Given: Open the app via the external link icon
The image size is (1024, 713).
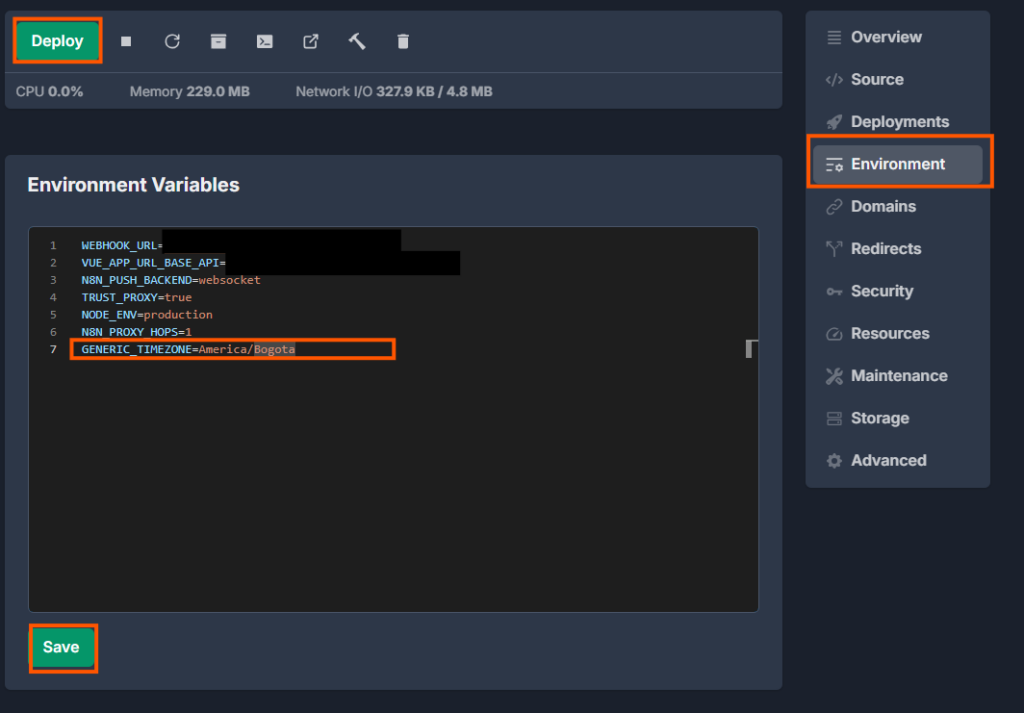Looking at the screenshot, I should click(311, 41).
